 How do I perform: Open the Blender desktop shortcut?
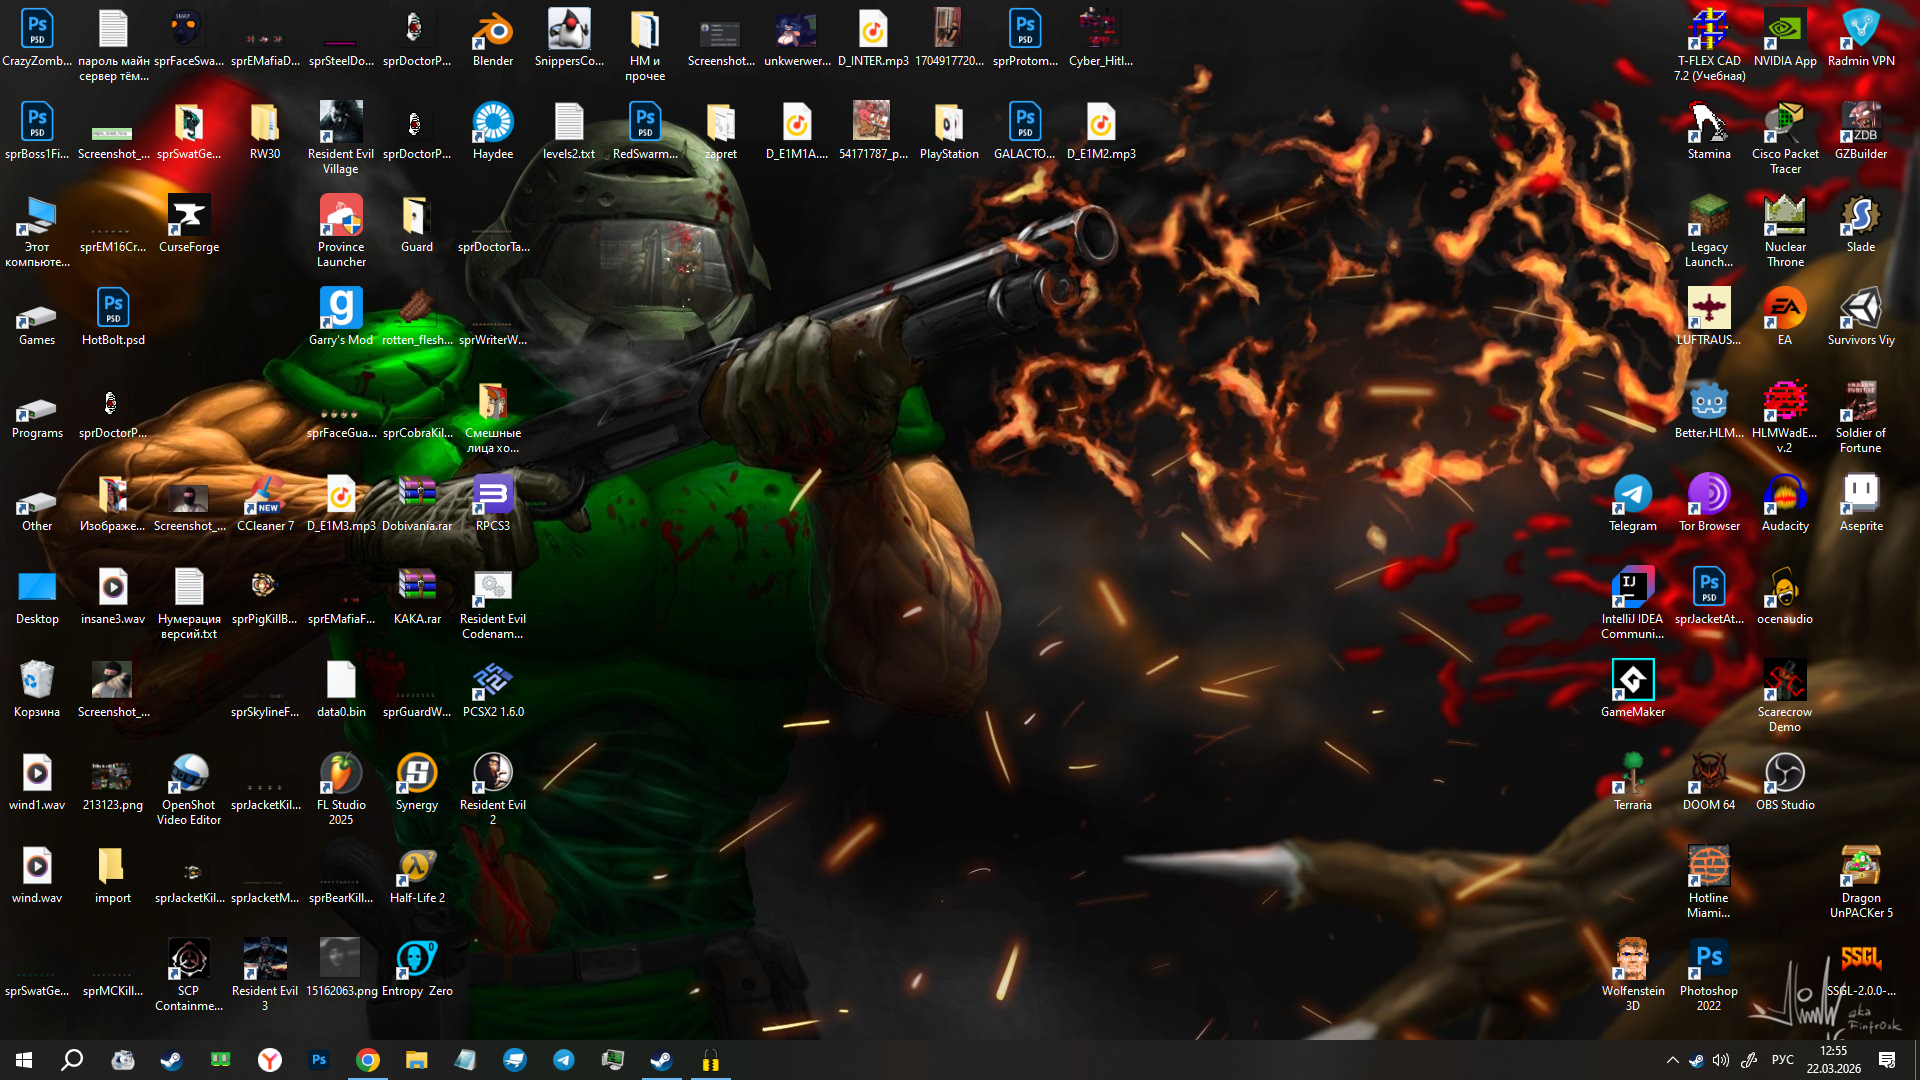[492, 32]
